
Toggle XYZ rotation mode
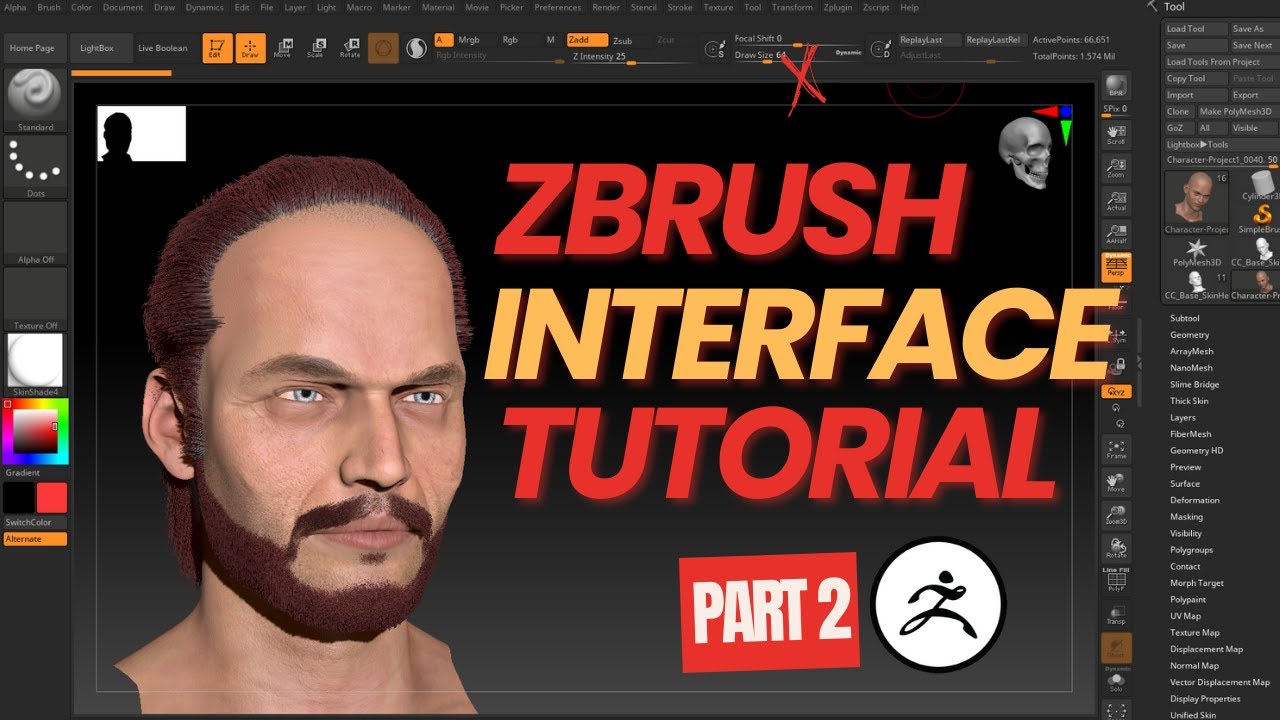(x=1116, y=392)
